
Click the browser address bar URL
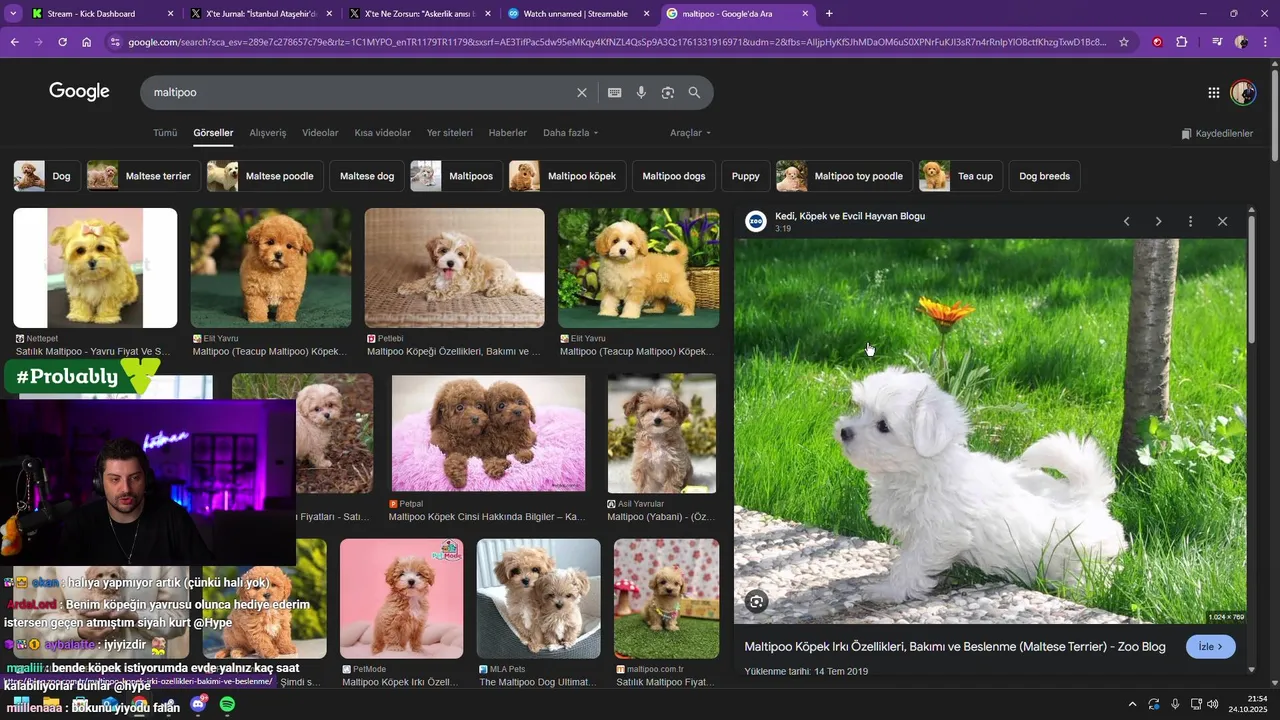click(x=617, y=42)
